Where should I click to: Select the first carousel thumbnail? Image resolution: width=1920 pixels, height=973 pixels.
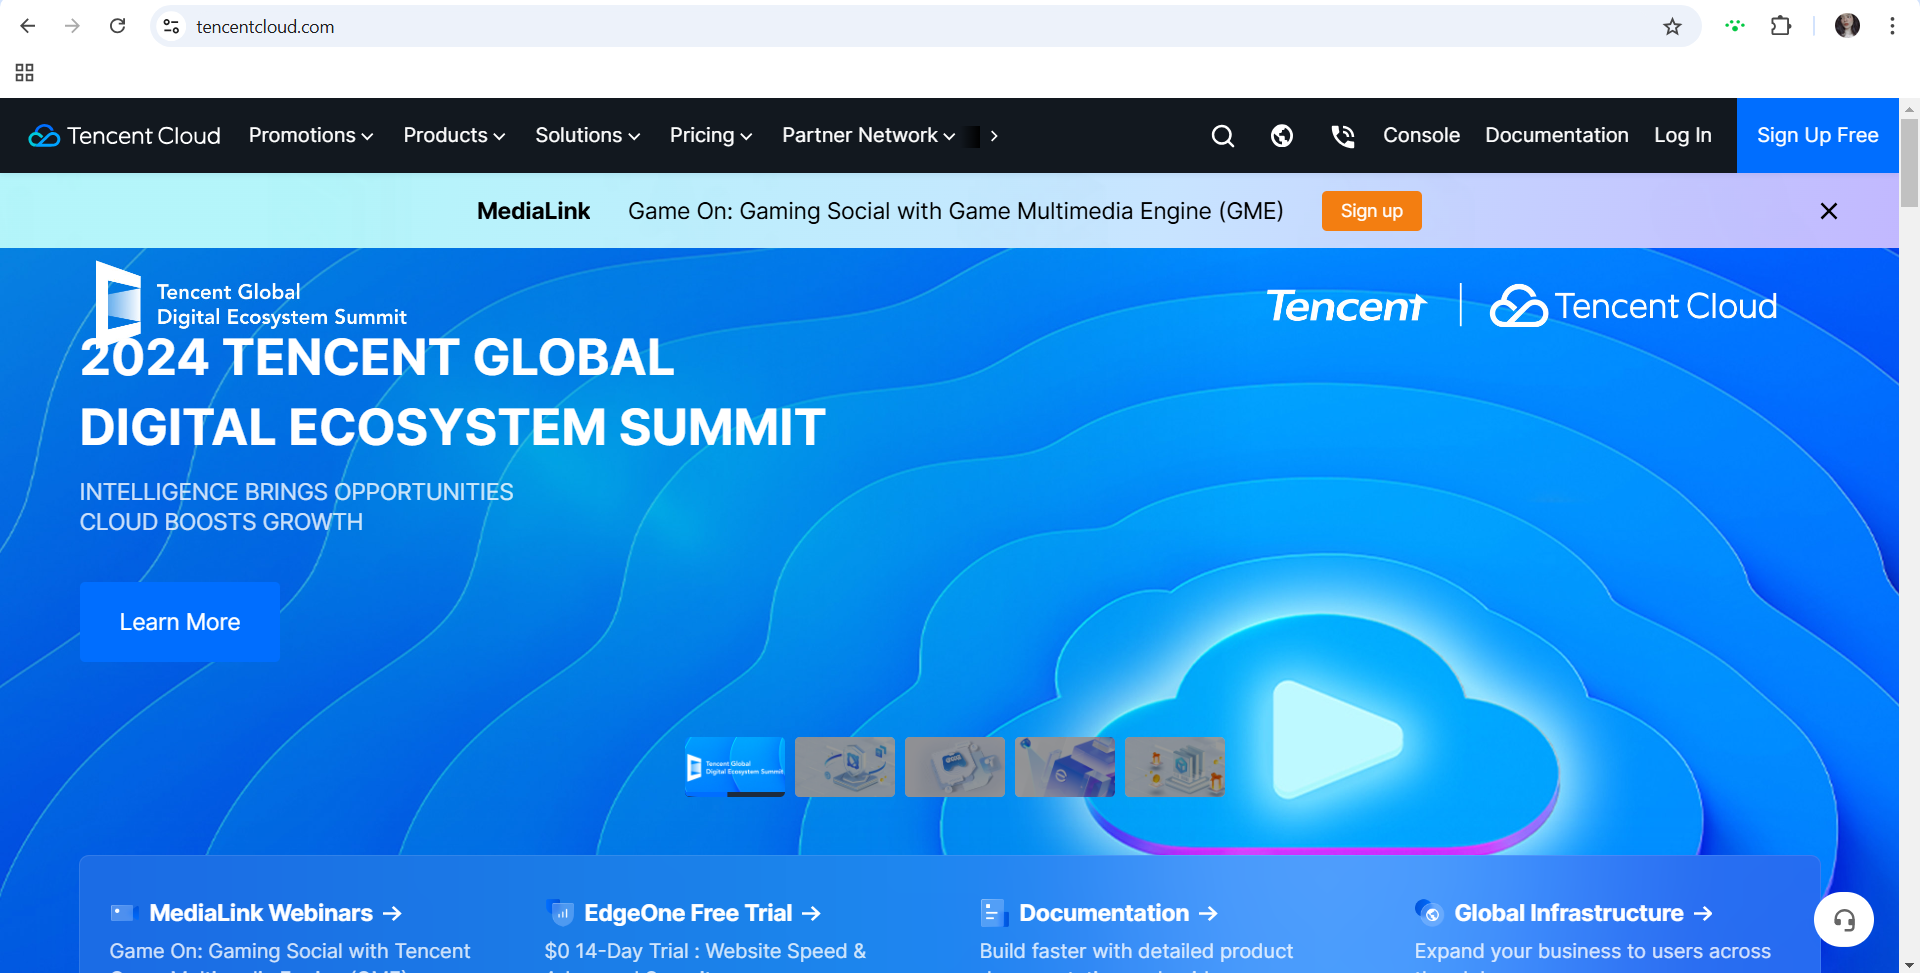(x=735, y=767)
